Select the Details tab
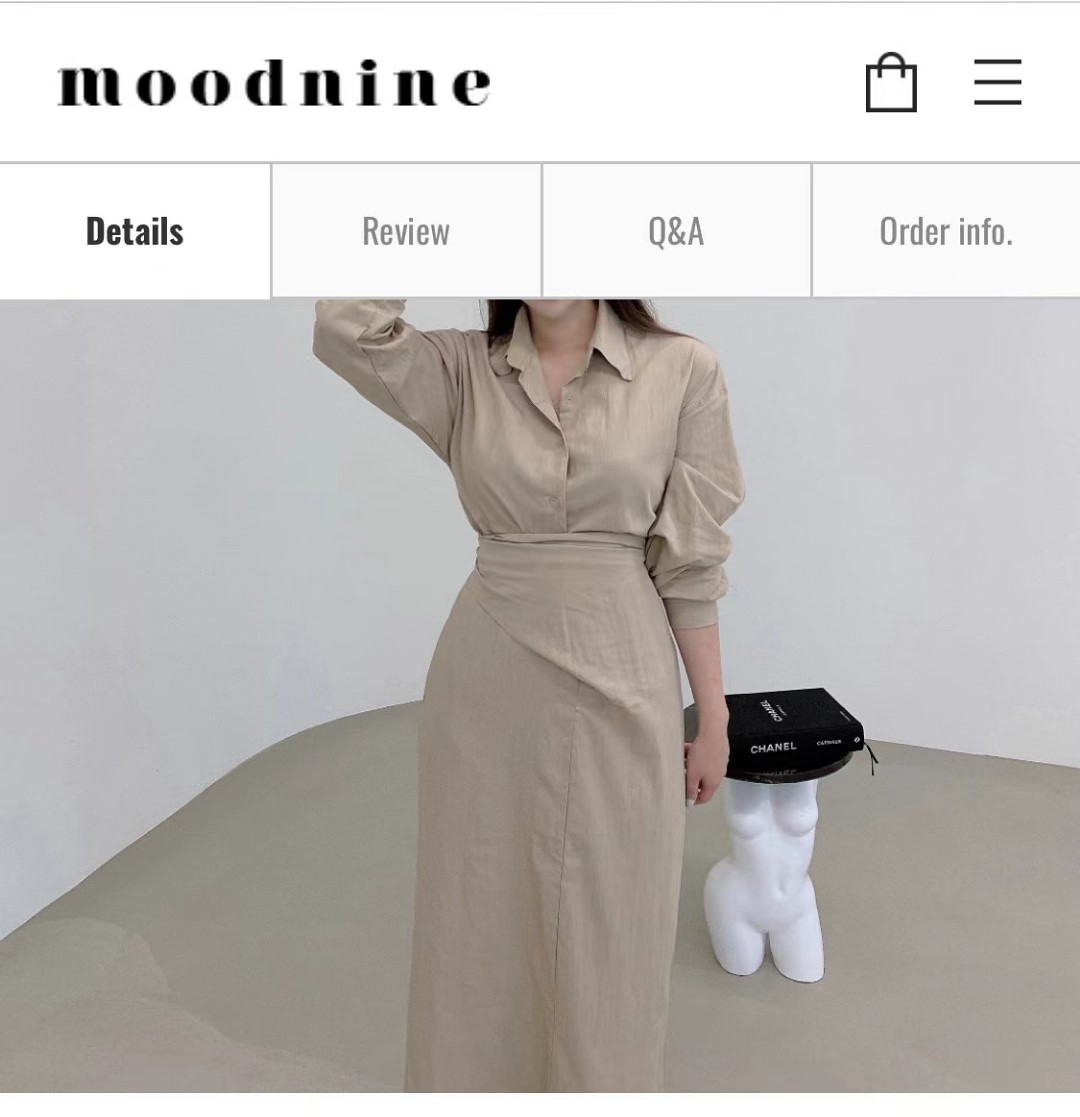The height and width of the screenshot is (1117, 1080). (x=135, y=231)
